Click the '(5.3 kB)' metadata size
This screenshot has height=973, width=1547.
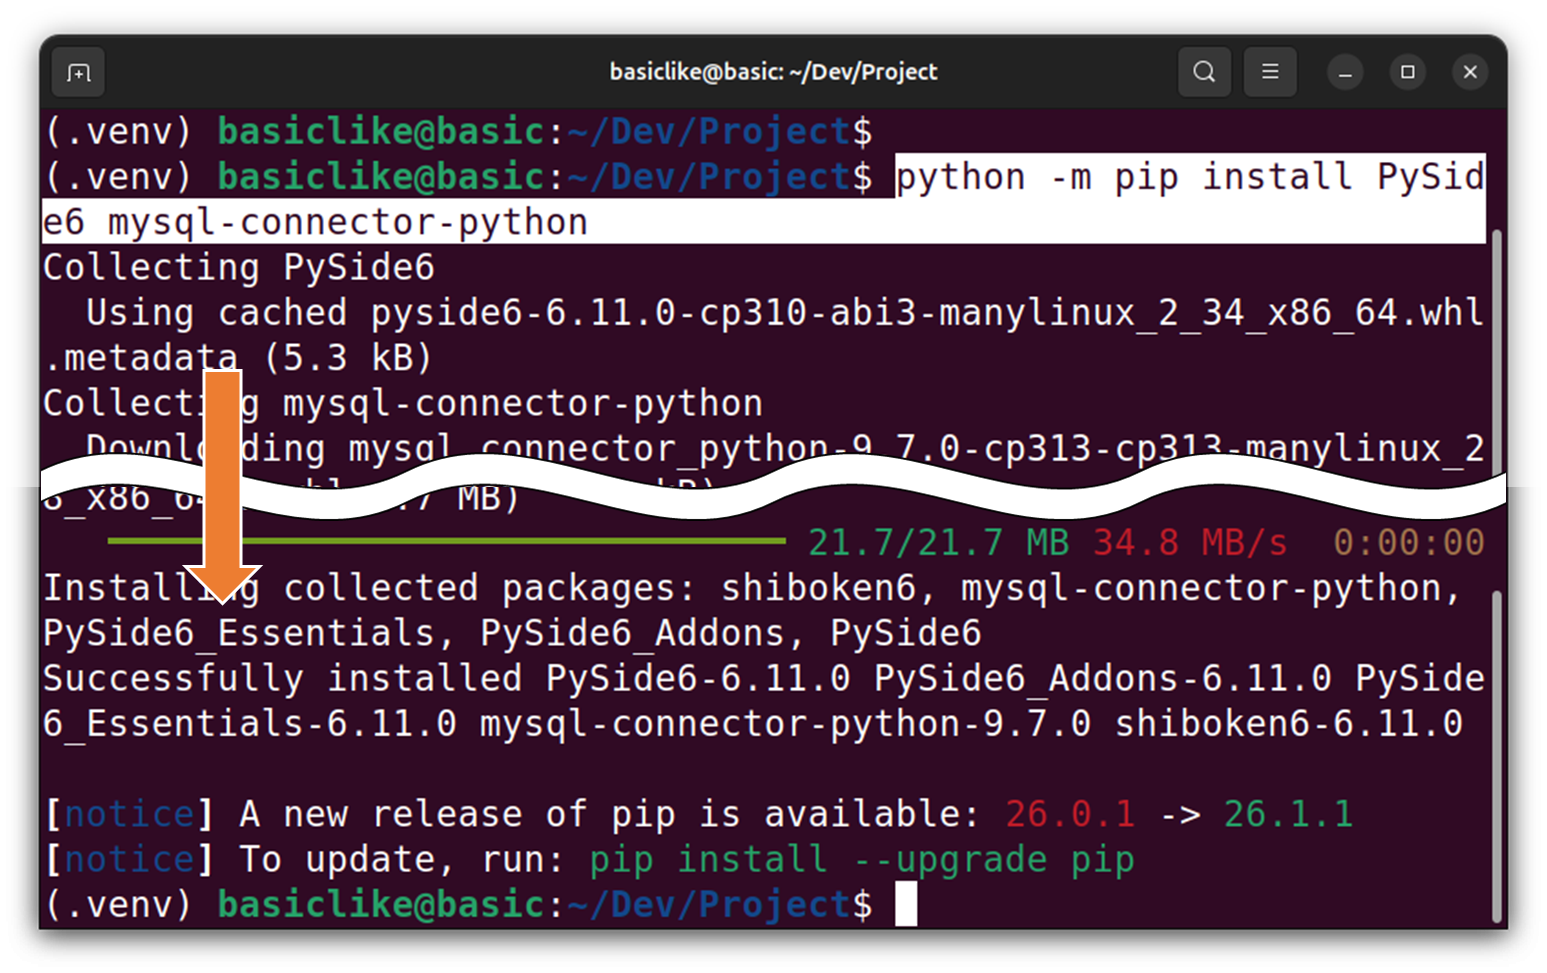coord(347,358)
